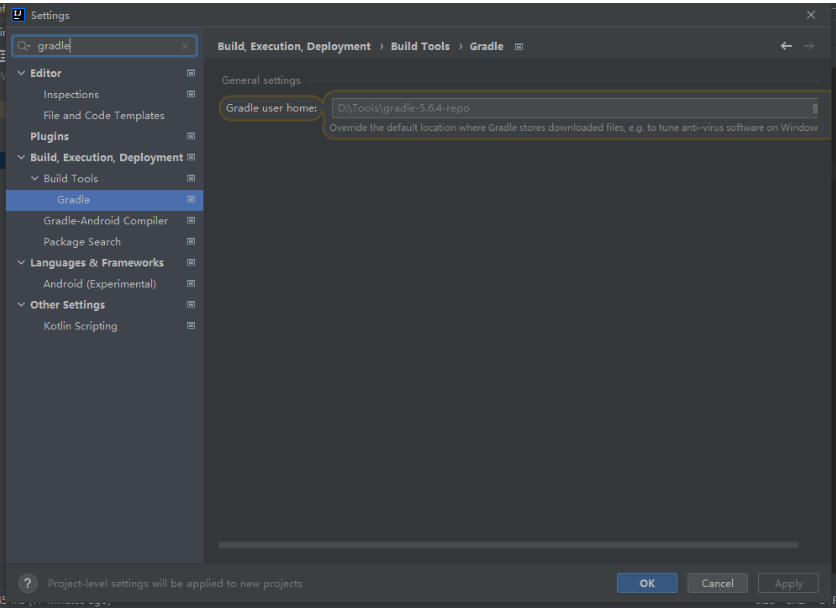Screen dimensions: 836x608
Task: Go forward with the right arrow icon
Action: [x=809, y=46]
